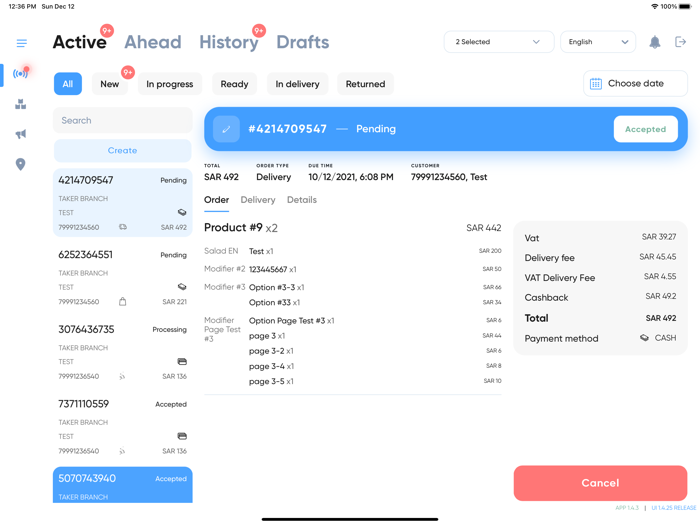Screen dimensions: 700x525
Task: Click the edit pencil icon for order #4214709547
Action: [x=226, y=129]
